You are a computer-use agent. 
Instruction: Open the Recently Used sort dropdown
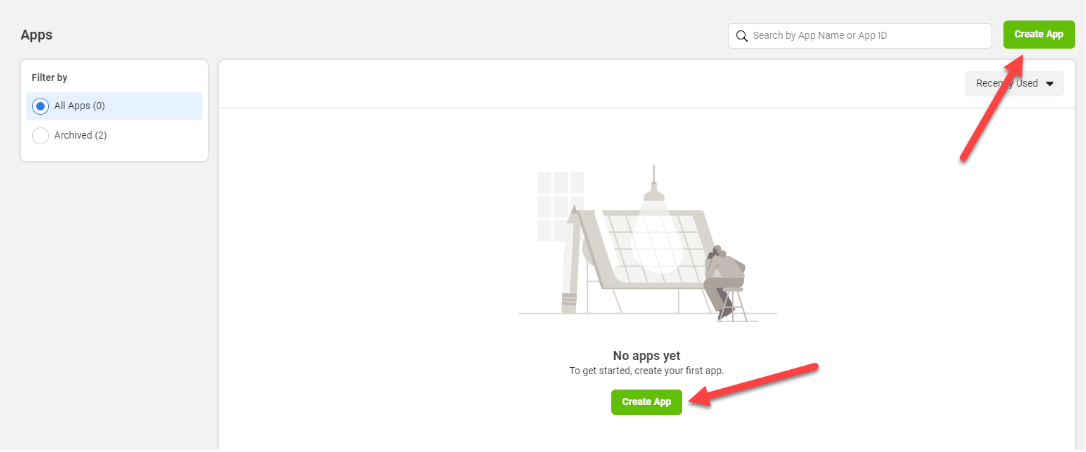1014,83
